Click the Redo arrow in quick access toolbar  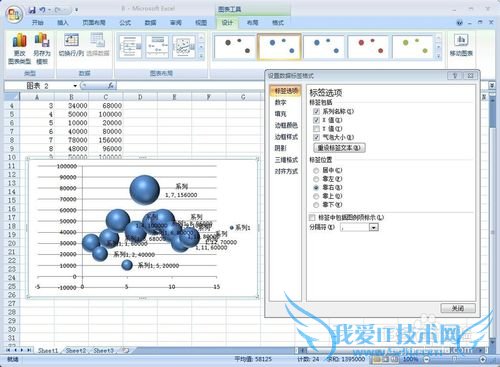[x=58, y=10]
